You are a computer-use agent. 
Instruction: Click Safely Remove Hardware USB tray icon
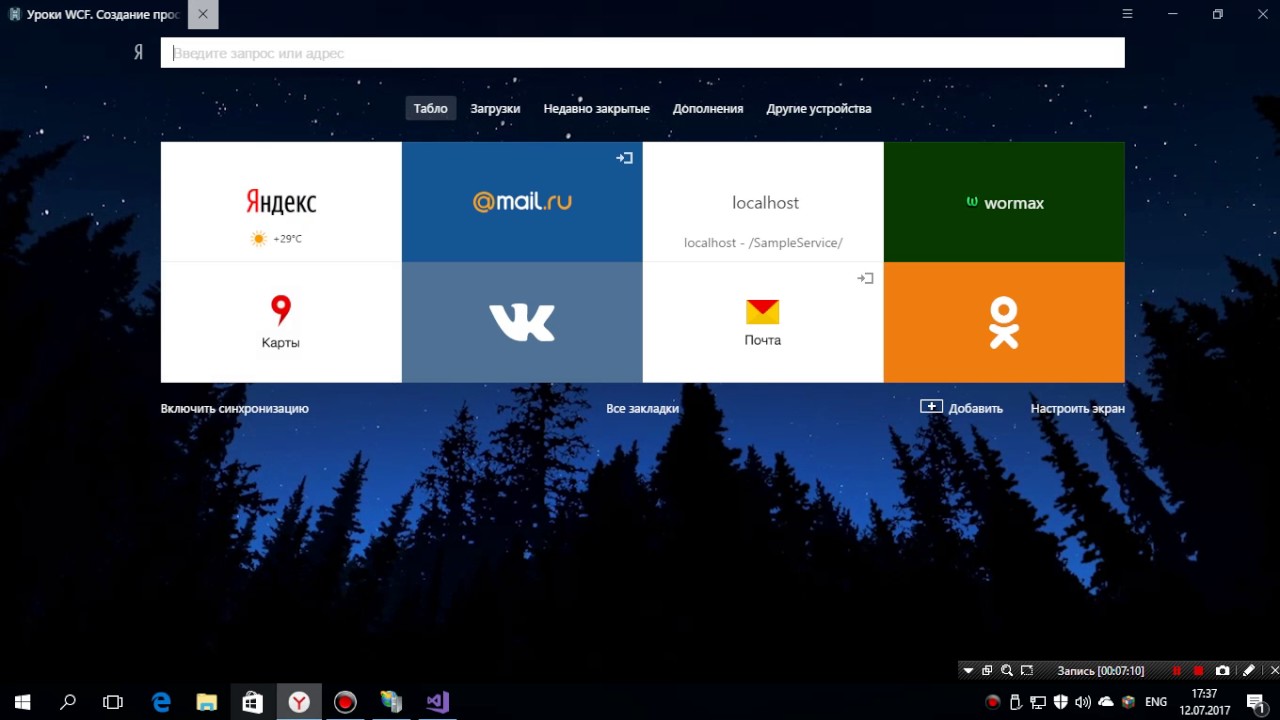click(x=1016, y=702)
